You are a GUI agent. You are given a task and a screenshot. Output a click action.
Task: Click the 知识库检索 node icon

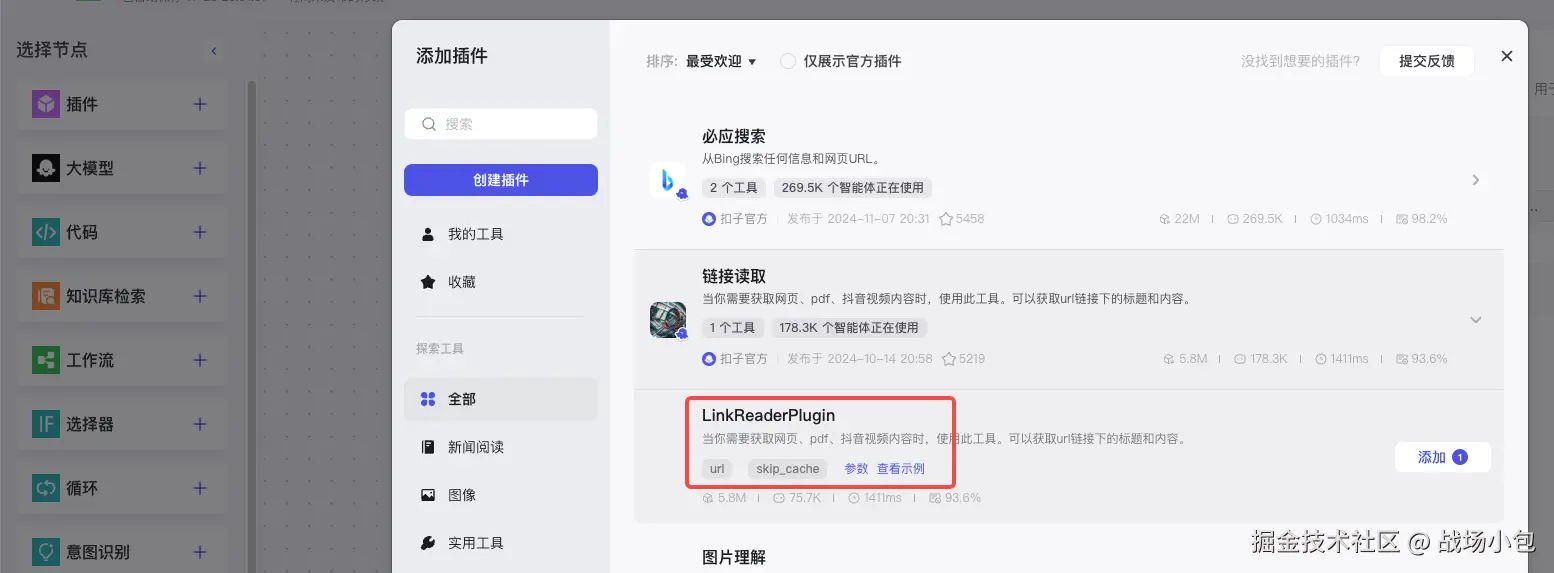46,296
